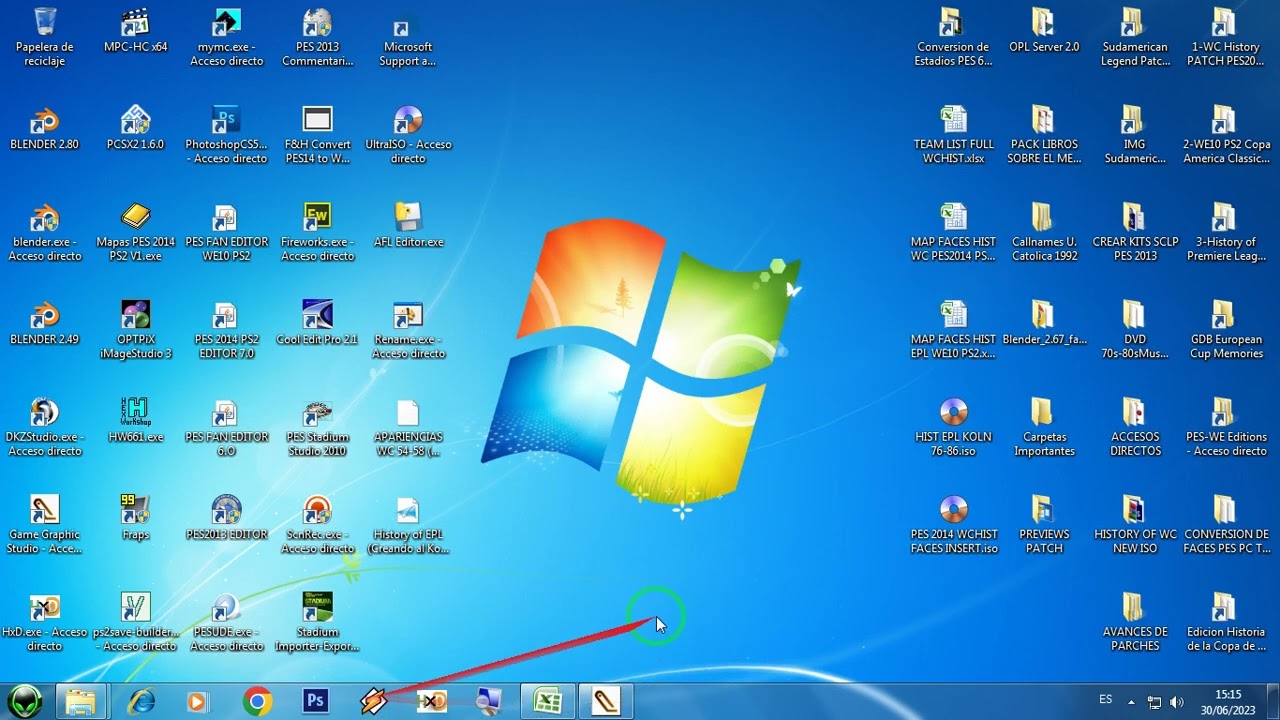Show hidden system tray icons
Screen dimensions: 1280x720
[1131, 702]
